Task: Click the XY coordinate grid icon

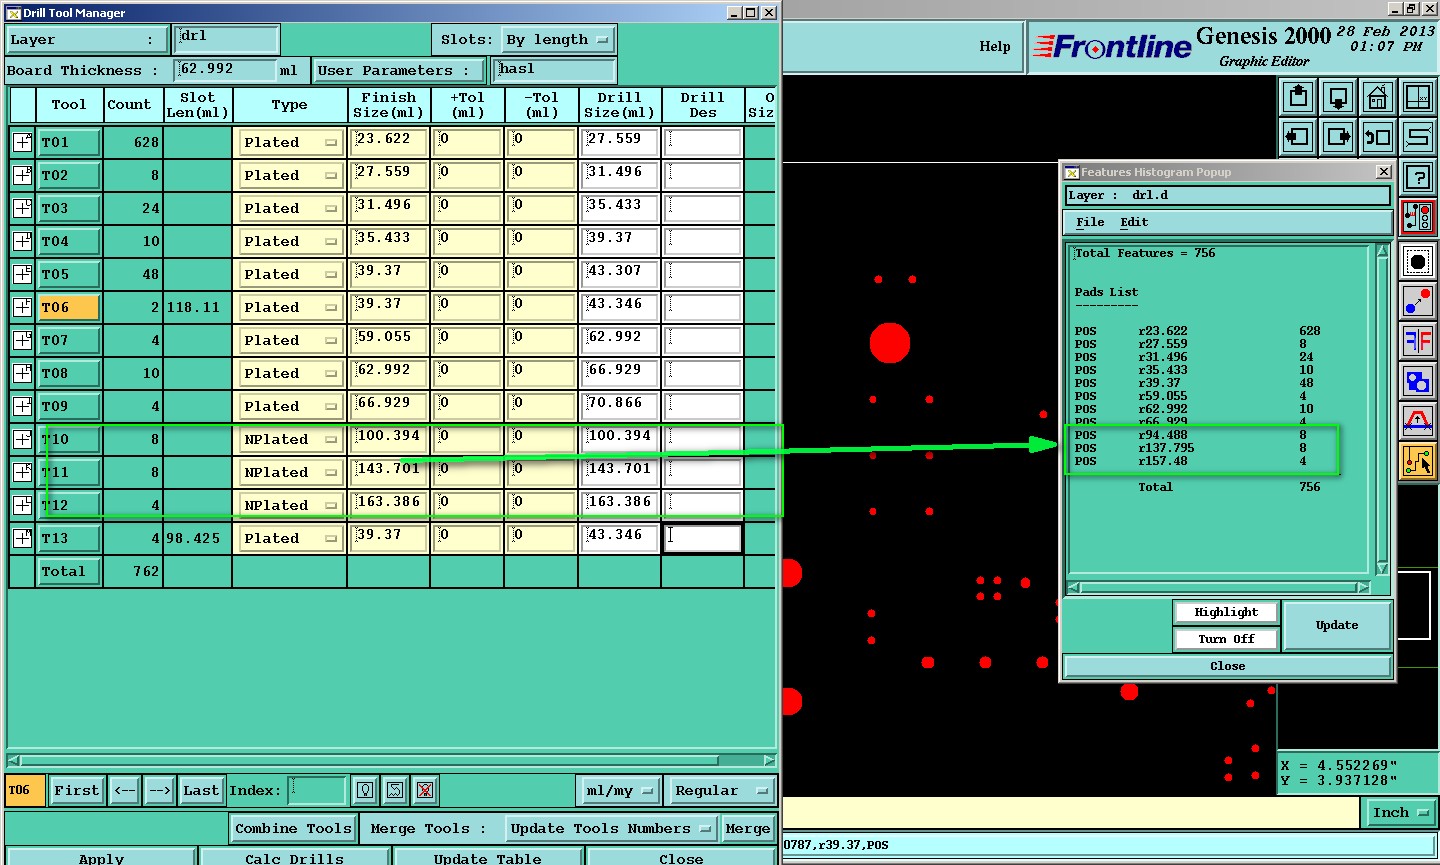Action: pos(1418,97)
